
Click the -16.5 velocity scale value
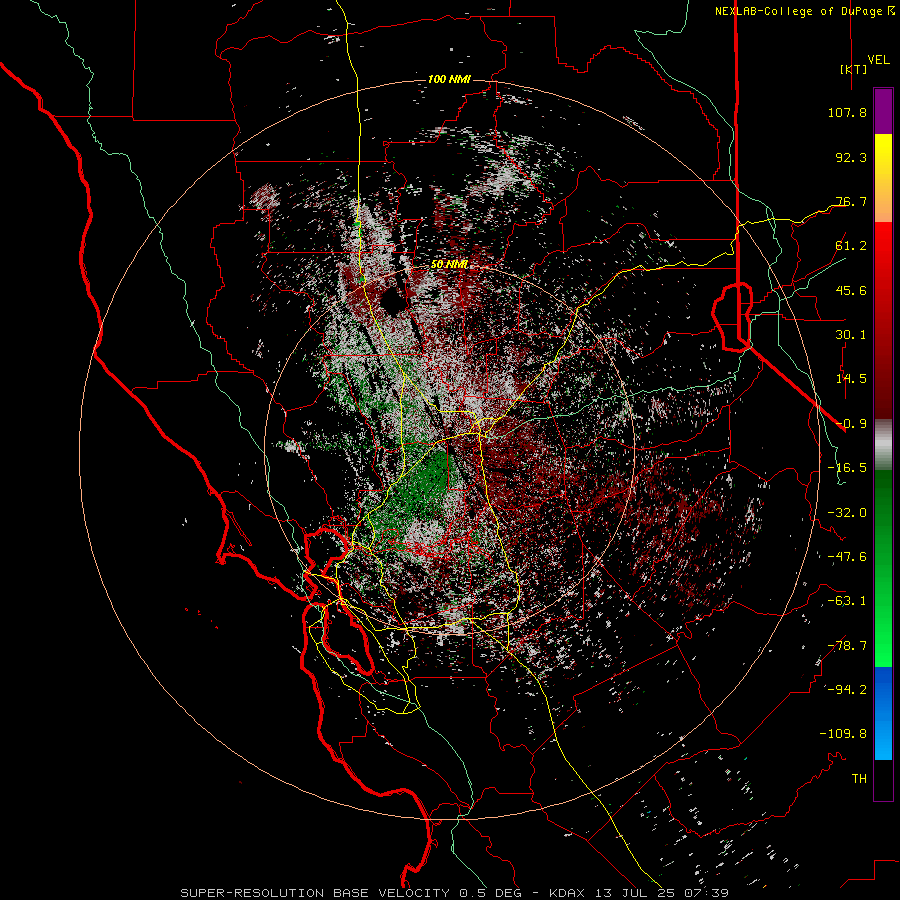tap(847, 468)
